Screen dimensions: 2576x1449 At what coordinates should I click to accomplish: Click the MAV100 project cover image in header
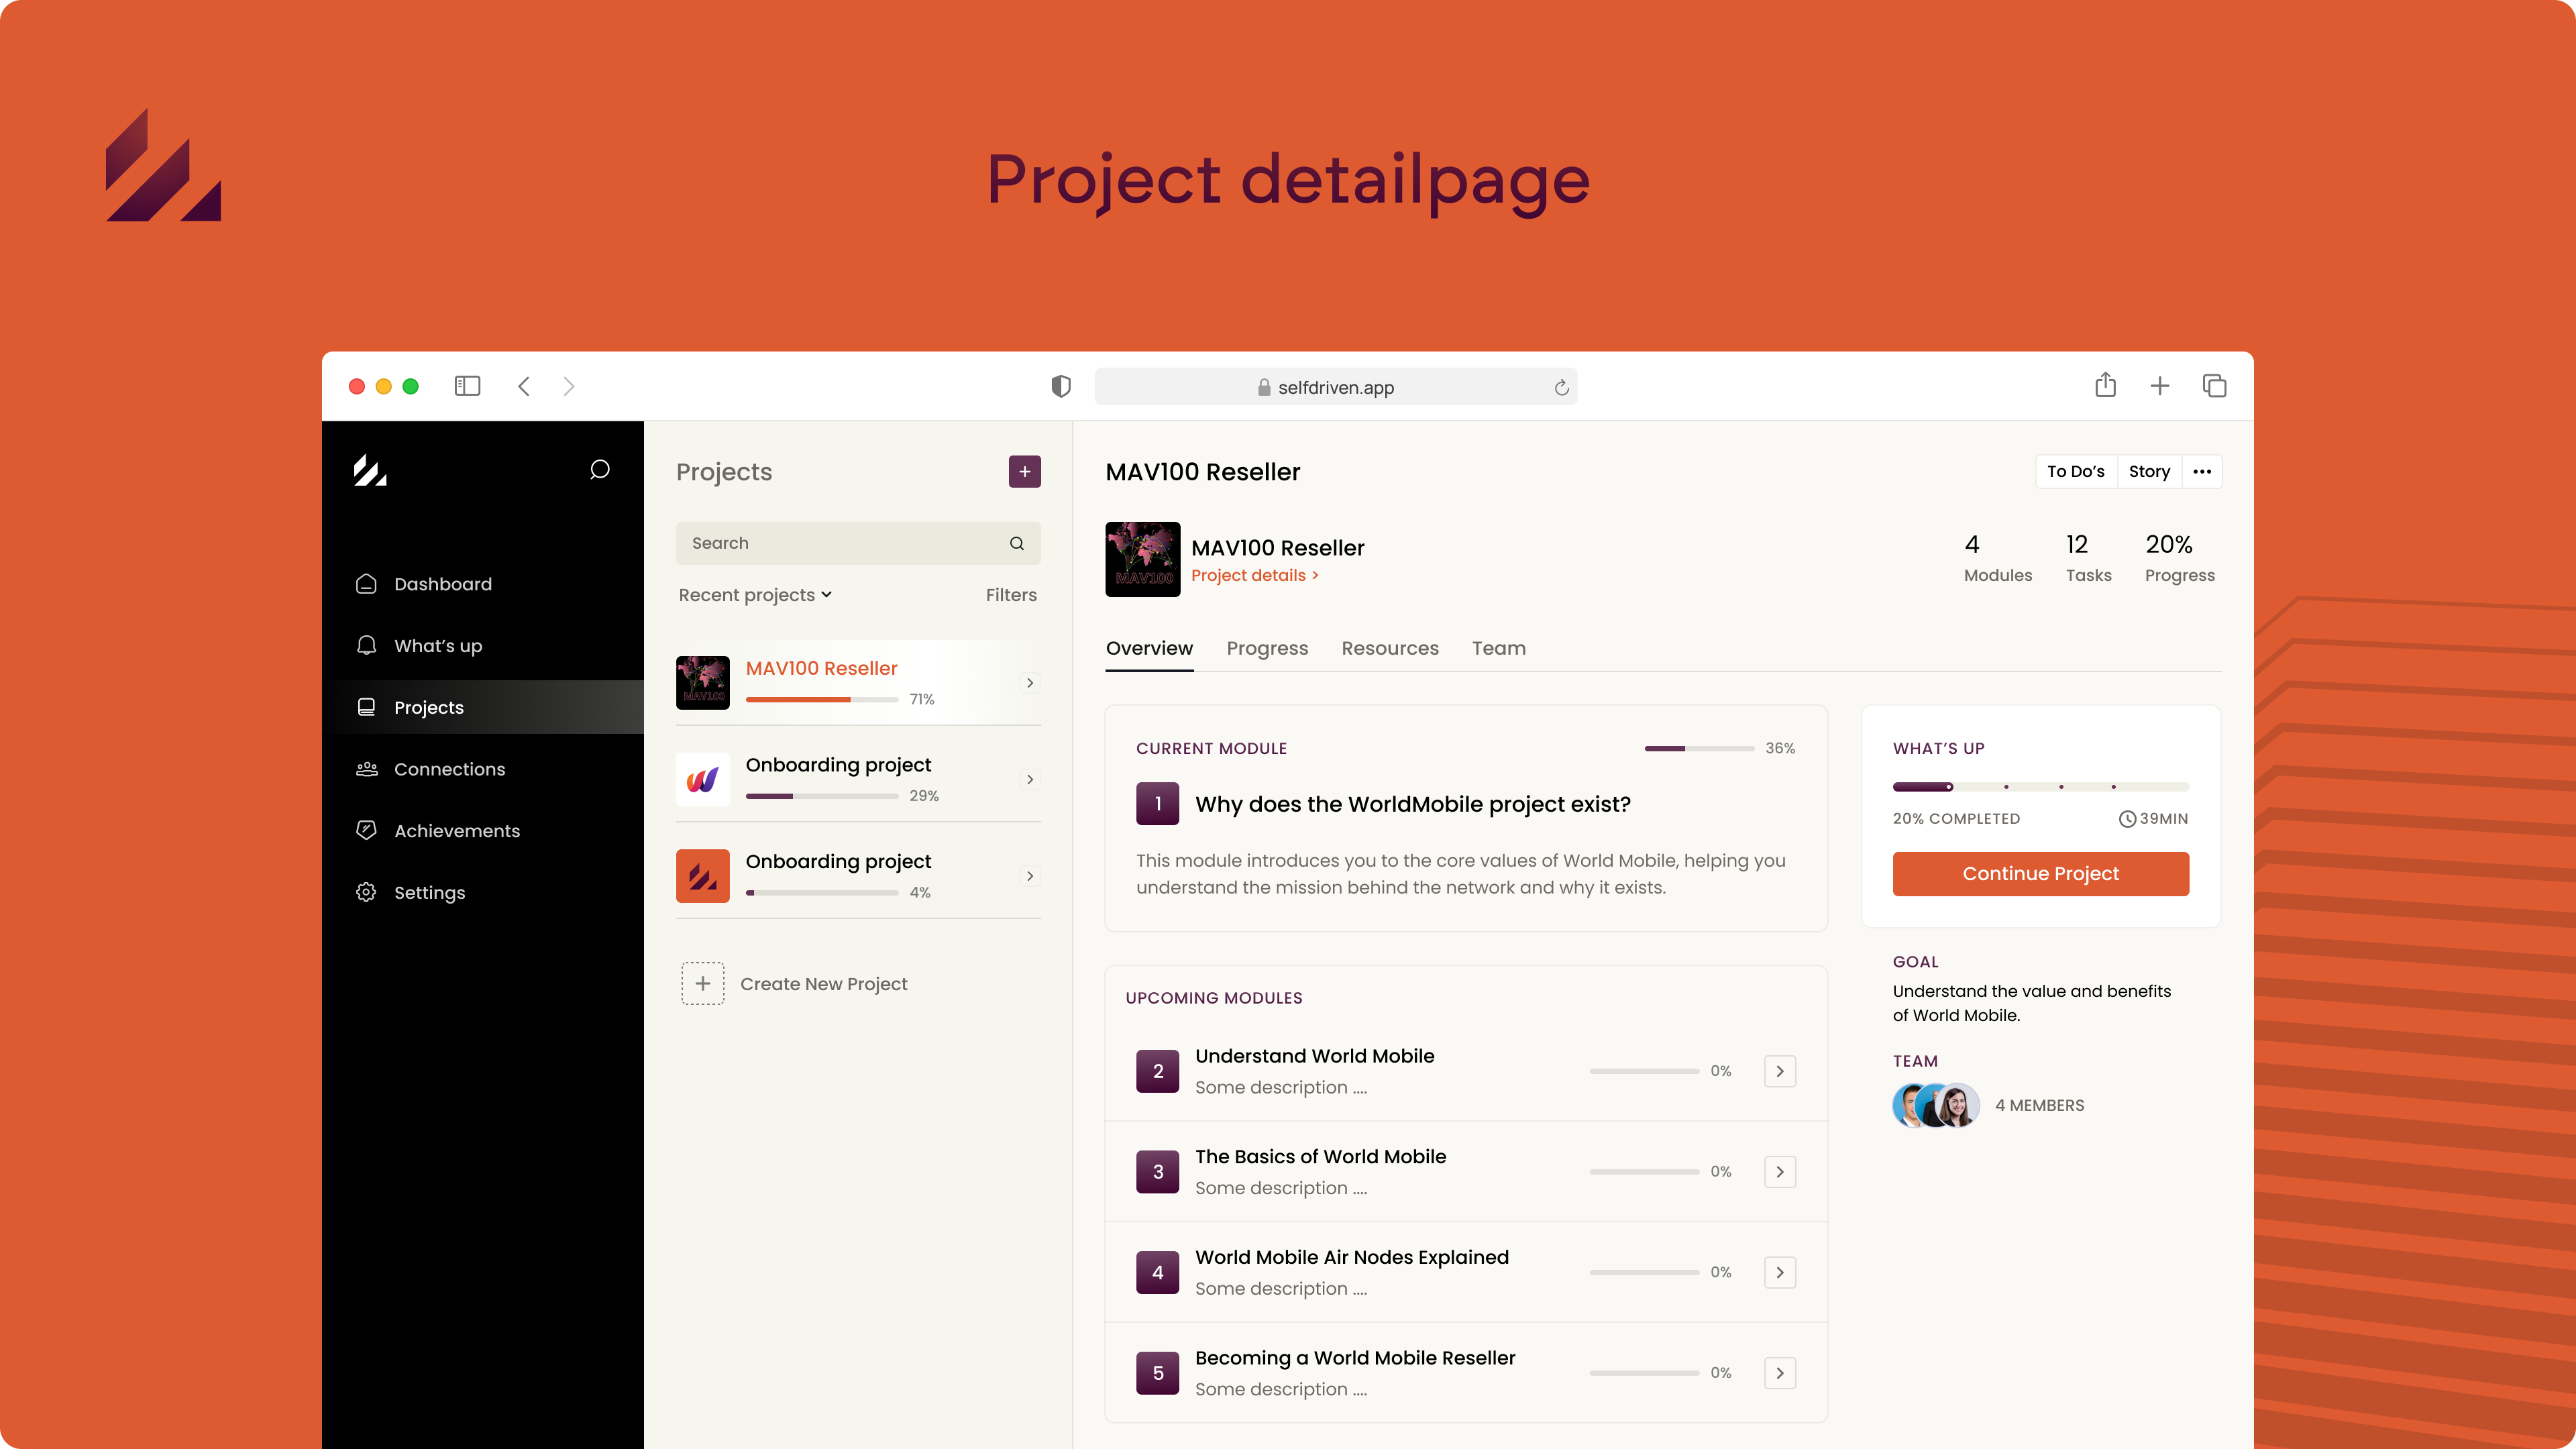1143,559
